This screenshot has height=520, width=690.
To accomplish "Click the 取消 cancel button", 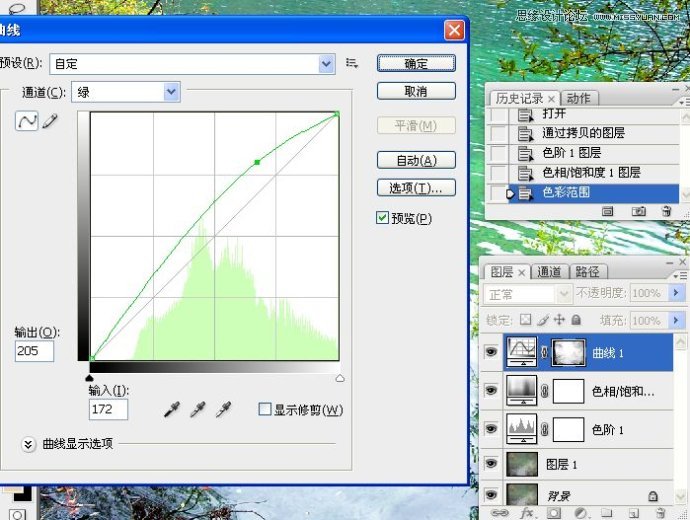I will (x=416, y=91).
